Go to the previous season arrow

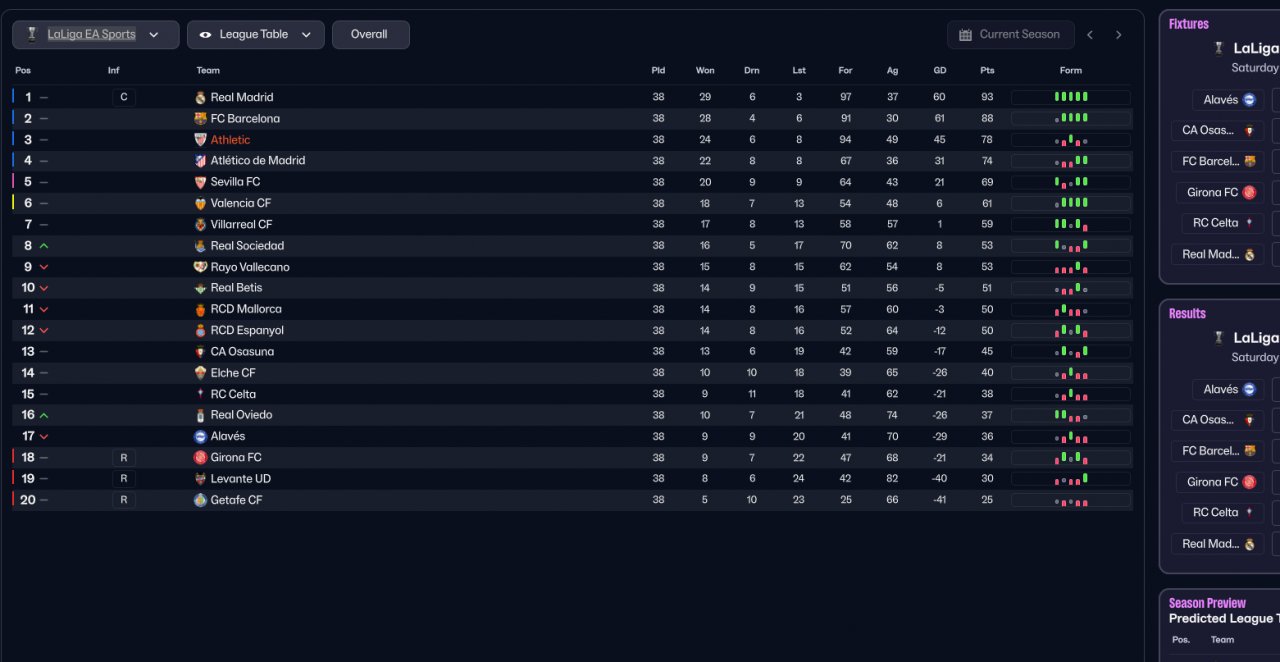pyautogui.click(x=1090, y=35)
